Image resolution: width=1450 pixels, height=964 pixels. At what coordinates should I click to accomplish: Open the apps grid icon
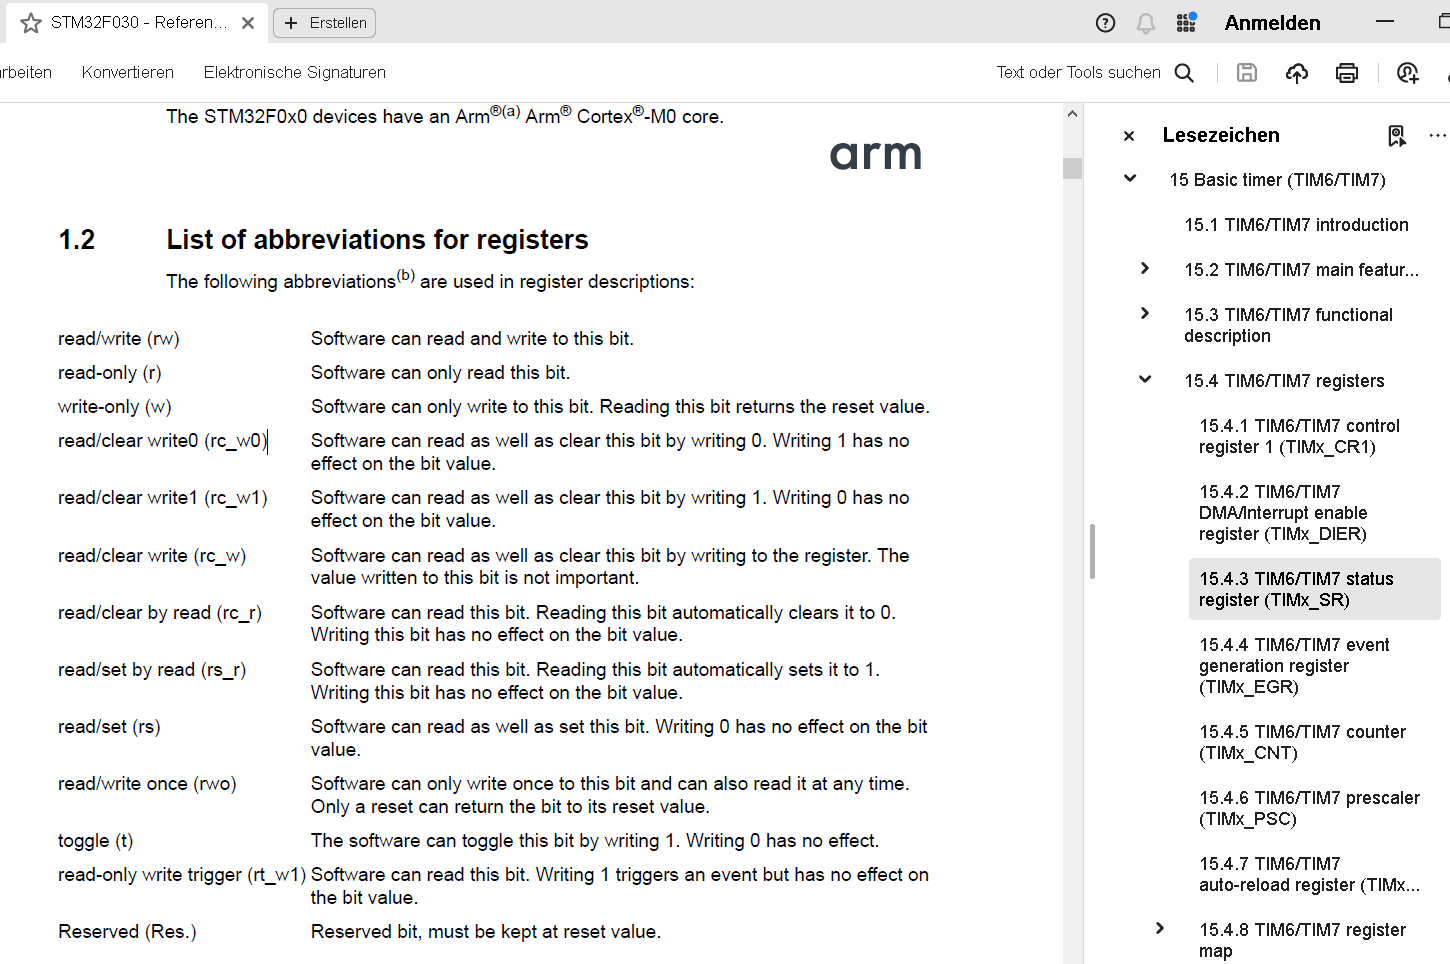coord(1186,22)
